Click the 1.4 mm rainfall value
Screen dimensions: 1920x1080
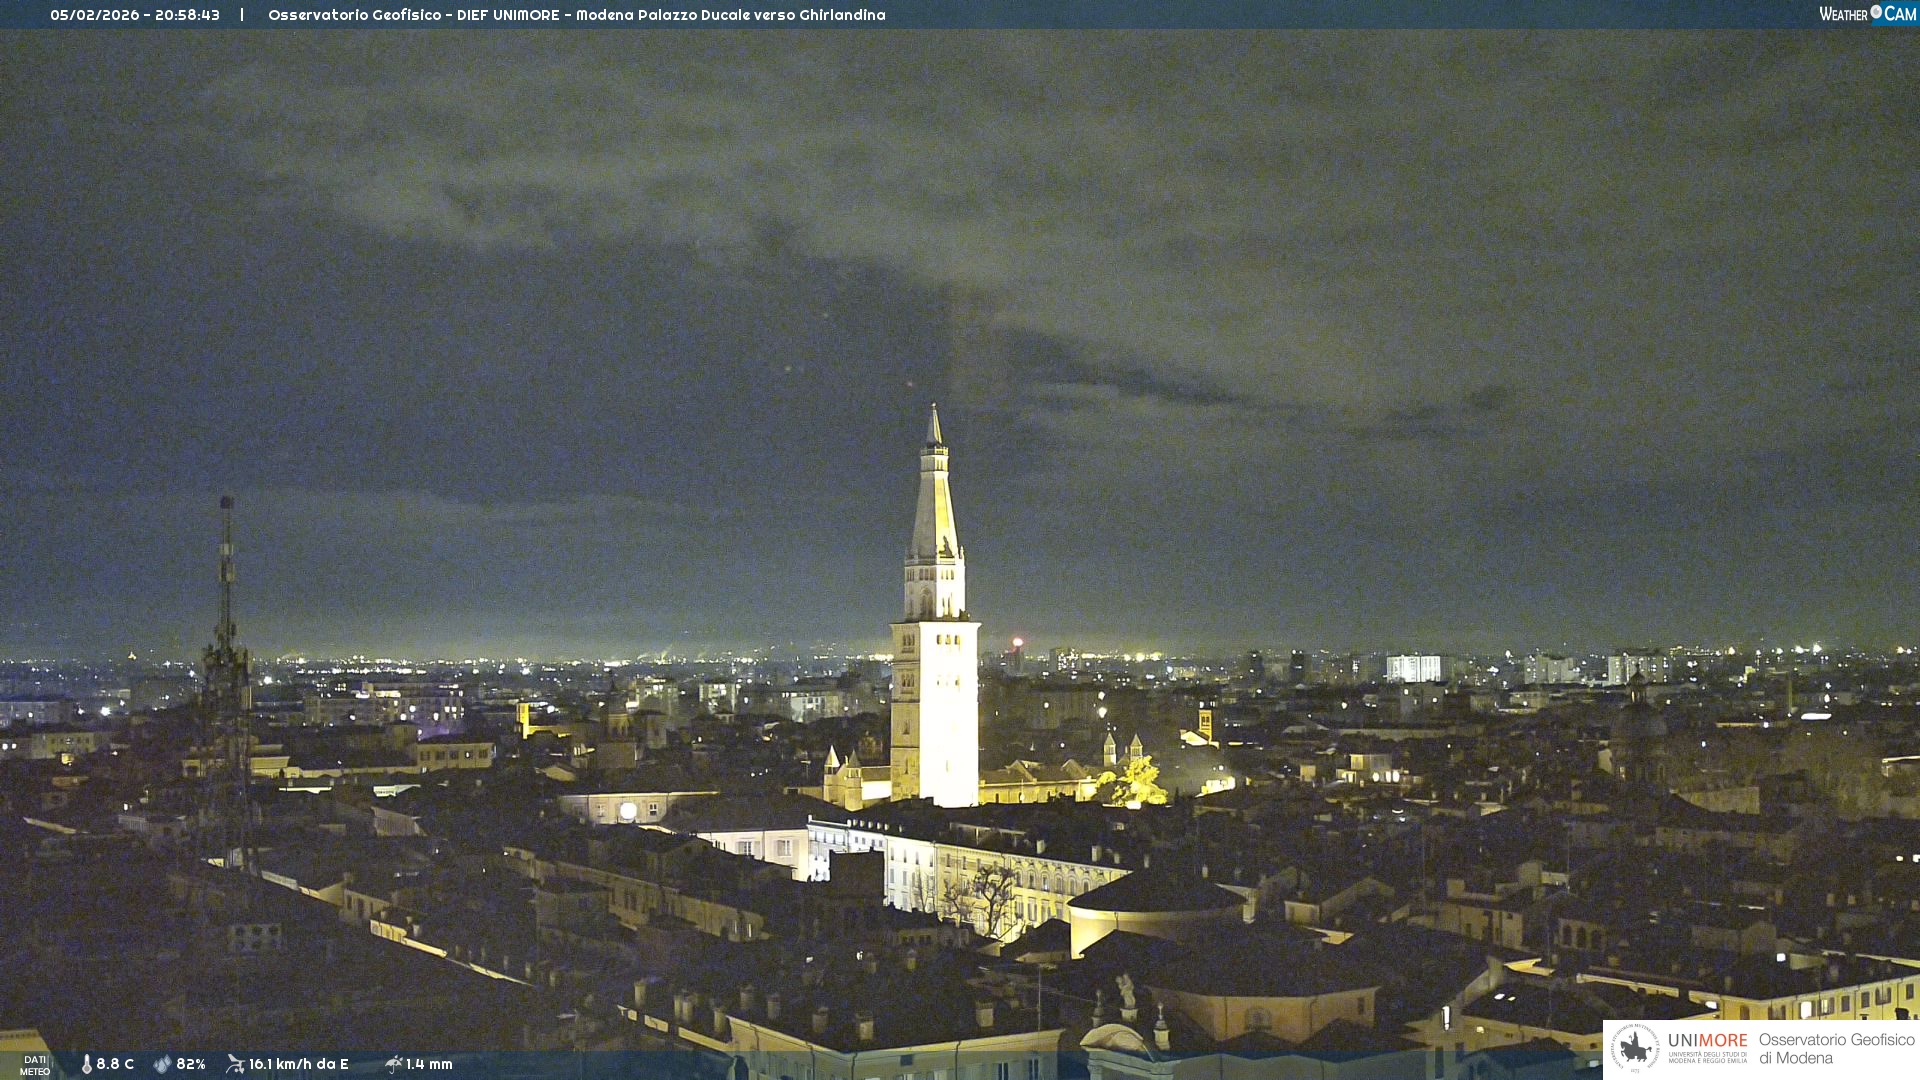(x=429, y=1064)
